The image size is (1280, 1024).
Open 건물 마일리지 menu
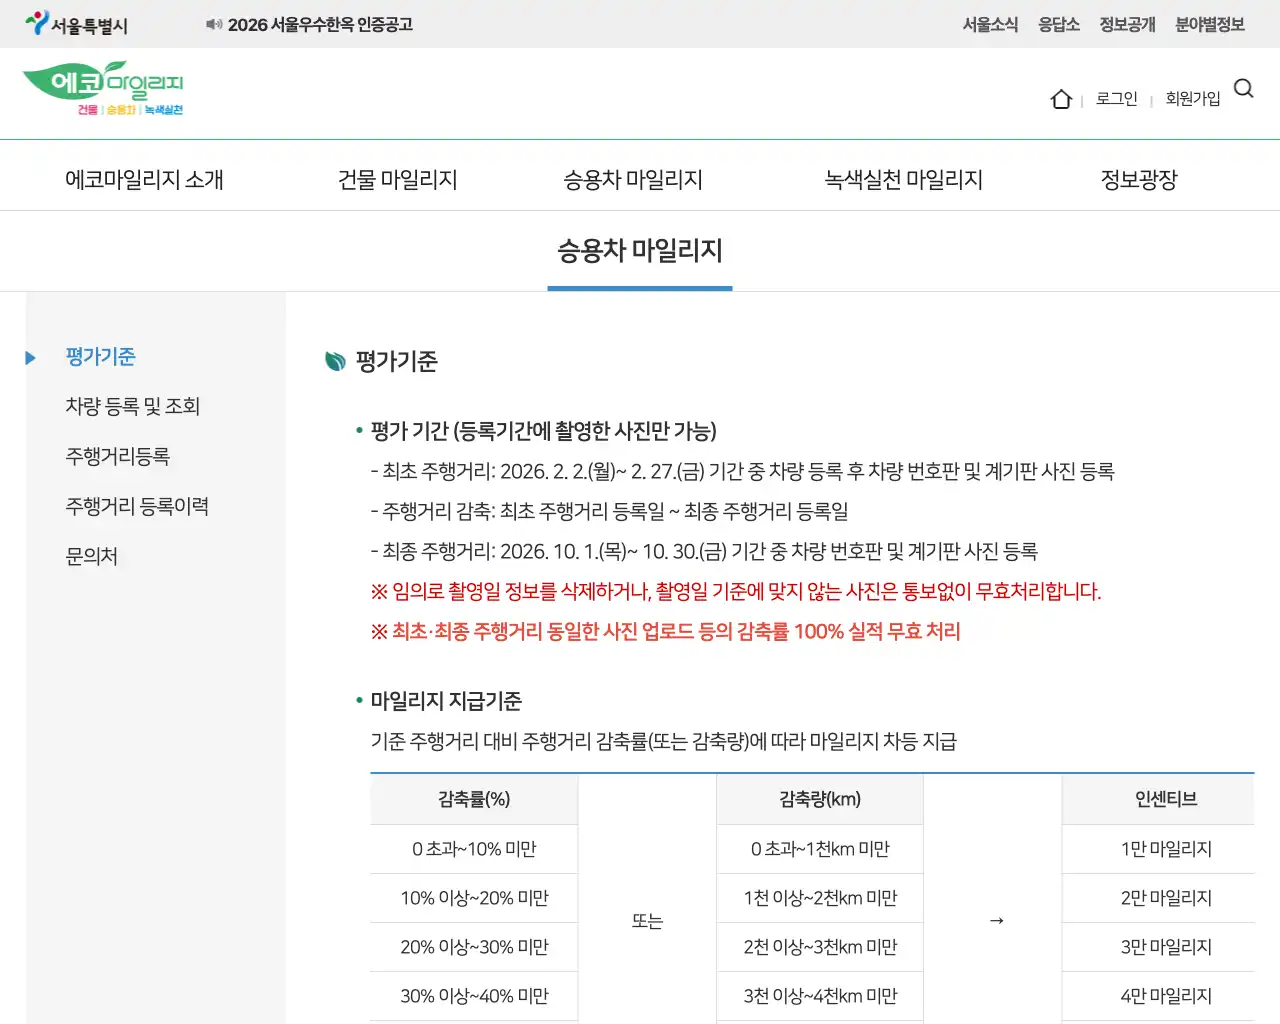398,179
